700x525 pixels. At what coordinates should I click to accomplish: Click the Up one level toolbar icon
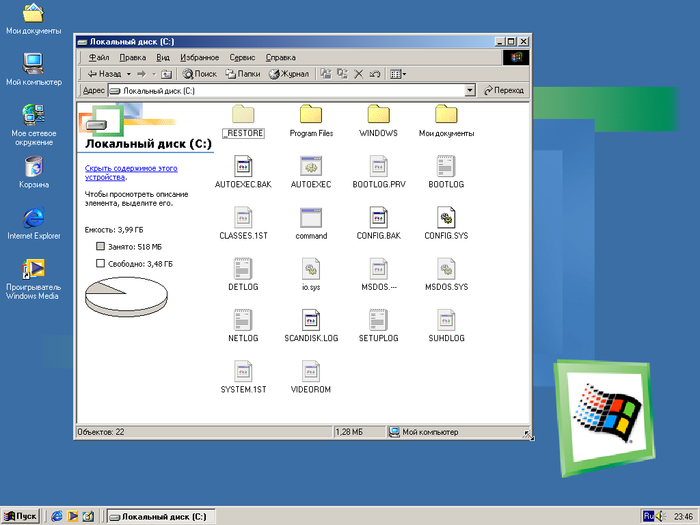pos(167,74)
